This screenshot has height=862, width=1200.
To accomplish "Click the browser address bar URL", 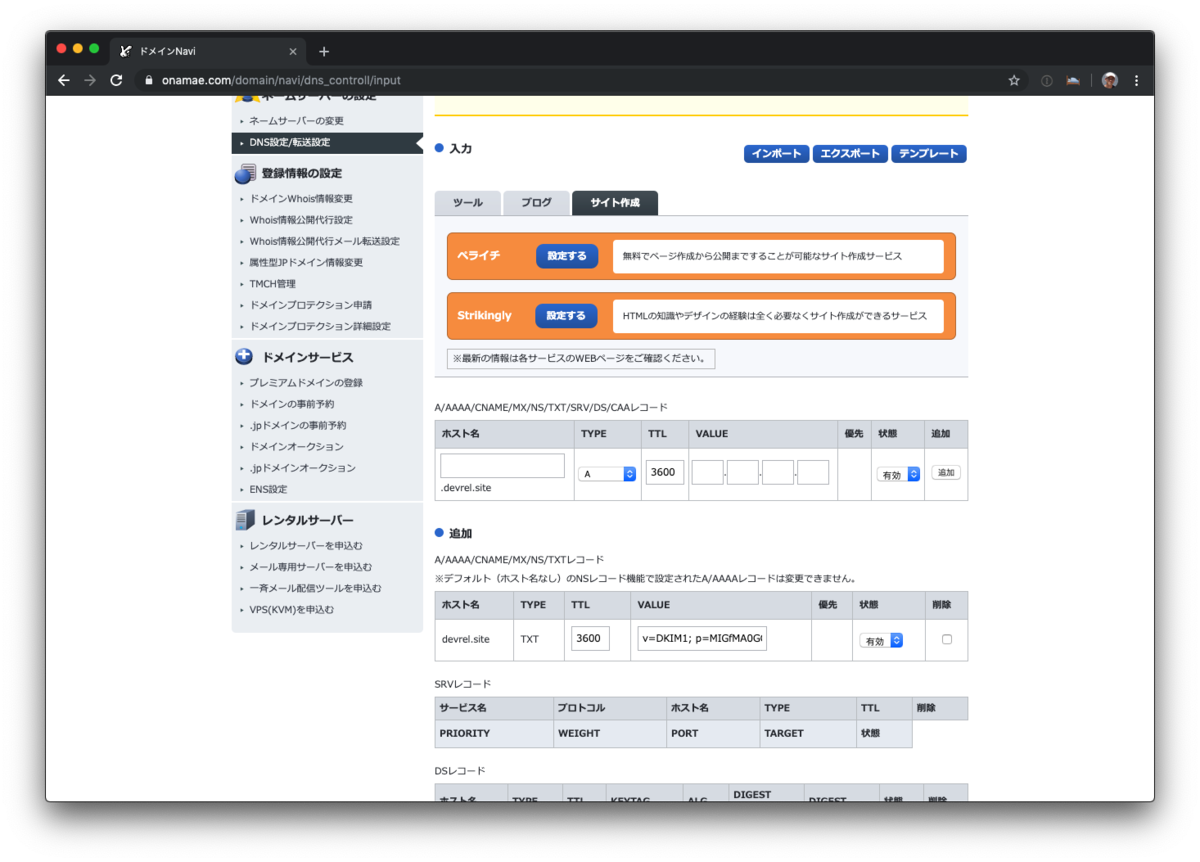I will click(x=281, y=80).
